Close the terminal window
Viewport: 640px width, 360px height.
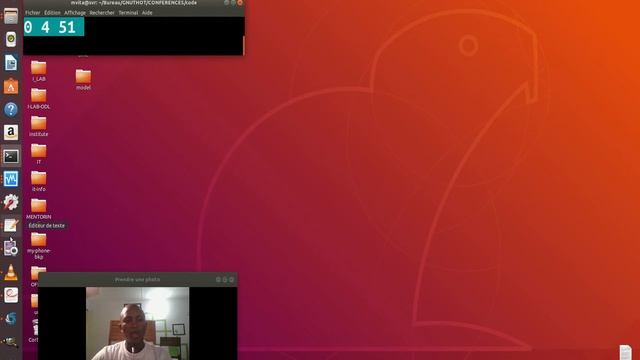(x=240, y=2)
